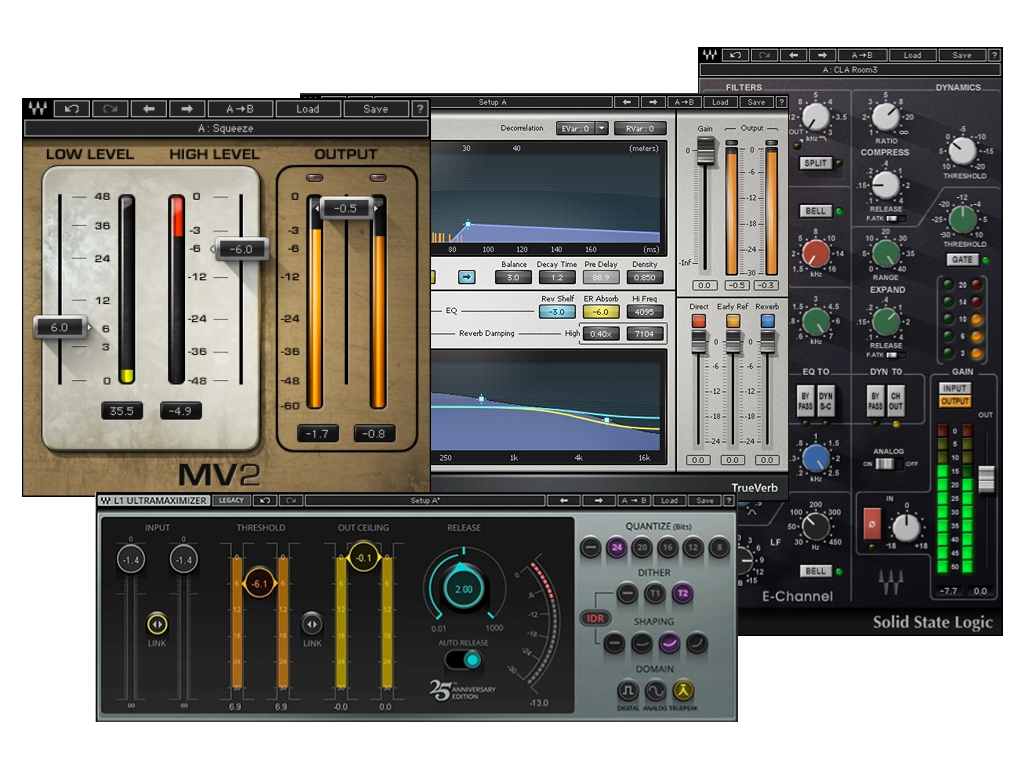Click the redo arrow in L1 Ultramaximizer

[291, 500]
